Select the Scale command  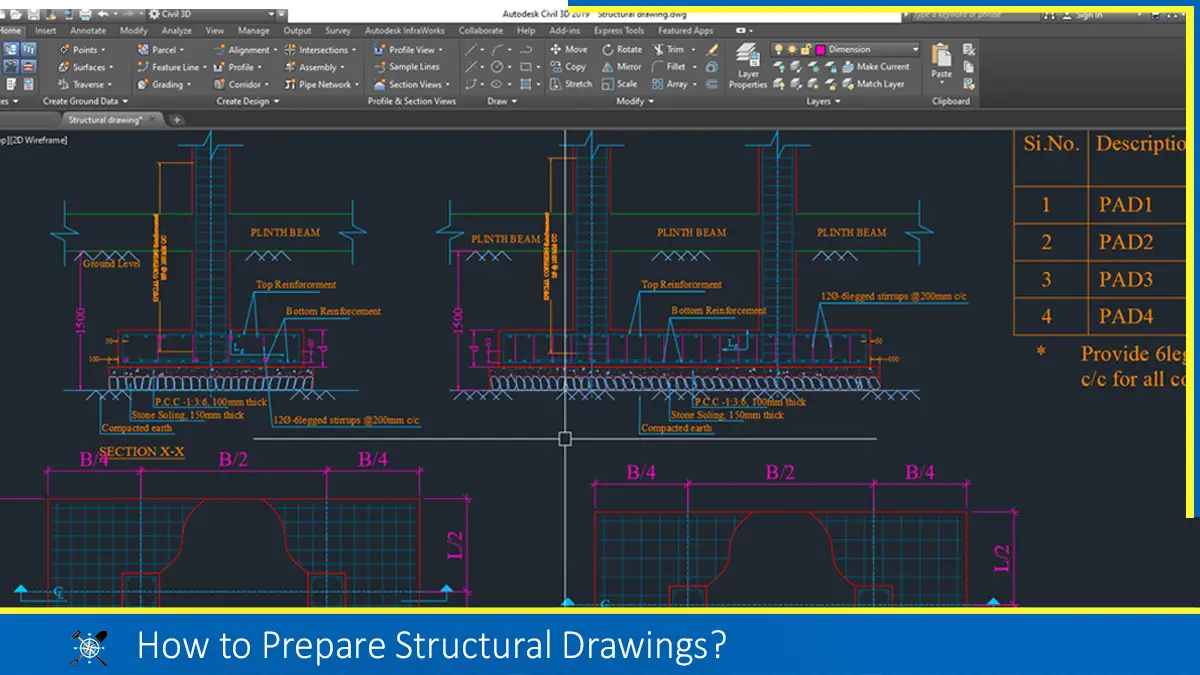pos(620,85)
